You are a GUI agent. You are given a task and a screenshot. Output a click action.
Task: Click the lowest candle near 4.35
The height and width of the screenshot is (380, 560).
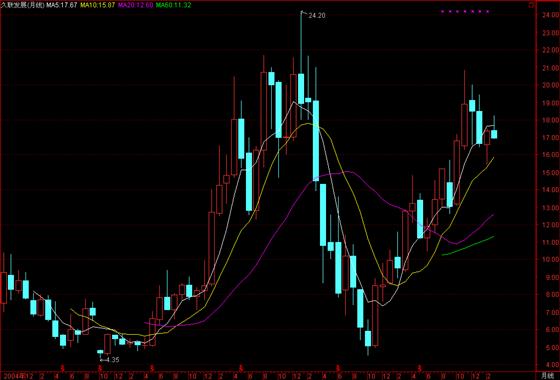[x=100, y=352]
